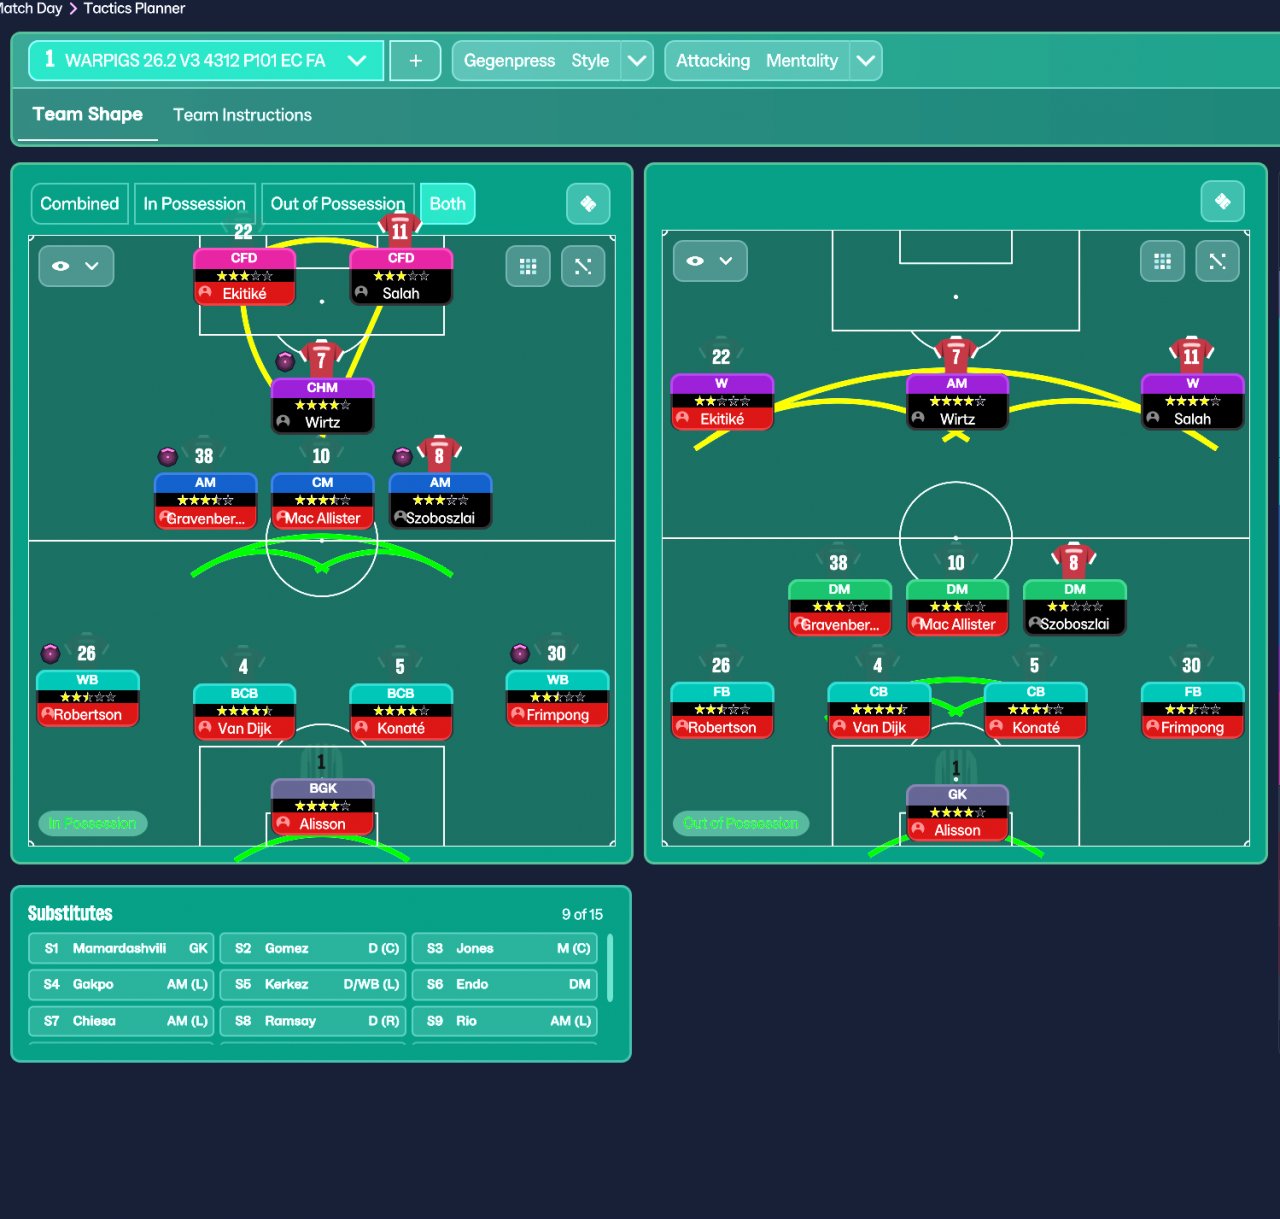The image size is (1280, 1219).
Task: Select Konaté's CB player card
Action: click(1035, 711)
